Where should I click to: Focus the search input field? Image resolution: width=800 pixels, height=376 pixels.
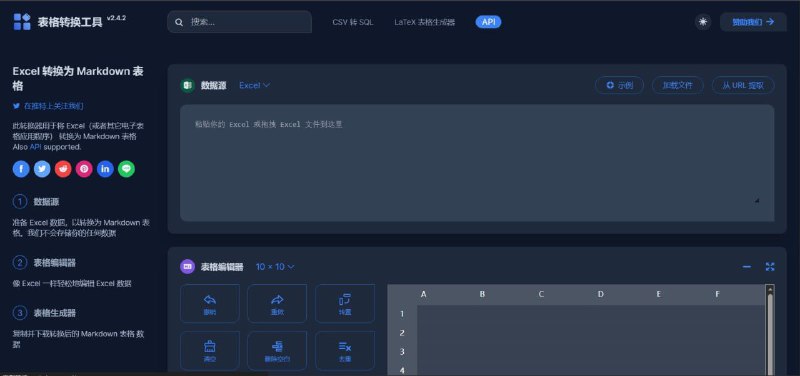click(x=239, y=22)
